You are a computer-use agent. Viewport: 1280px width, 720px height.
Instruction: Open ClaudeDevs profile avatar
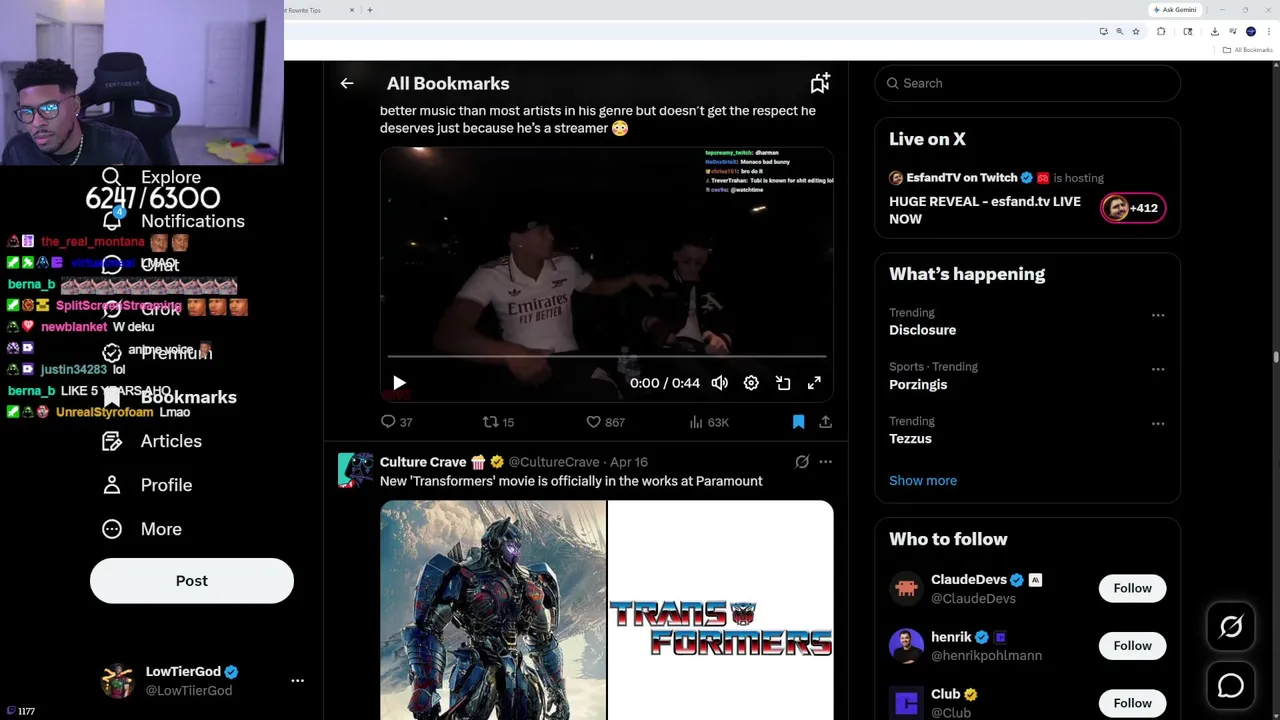coord(907,588)
